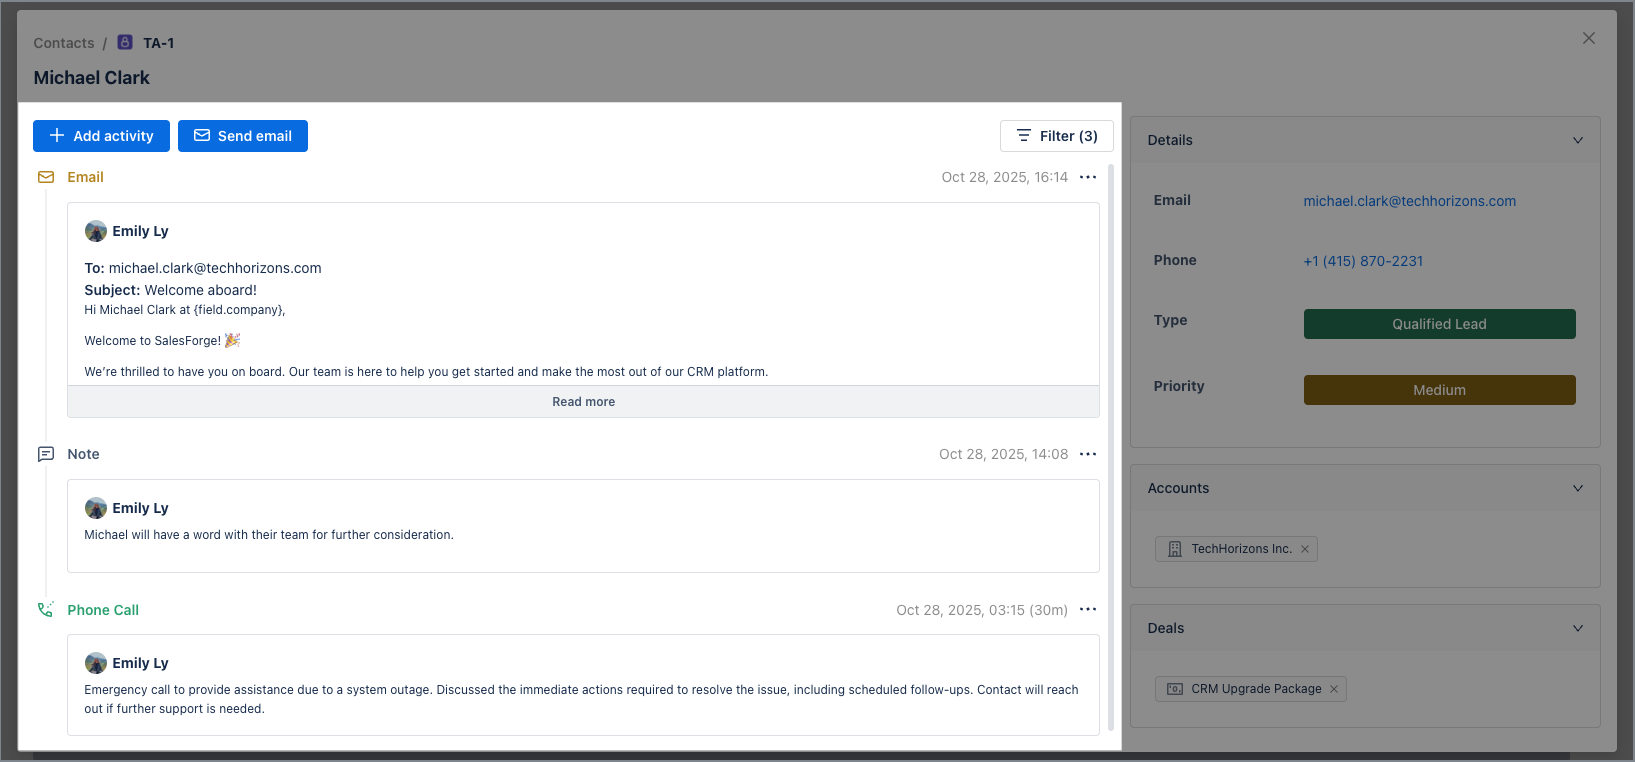Expand the email with Read more
Image resolution: width=1635 pixels, height=762 pixels.
tap(583, 402)
